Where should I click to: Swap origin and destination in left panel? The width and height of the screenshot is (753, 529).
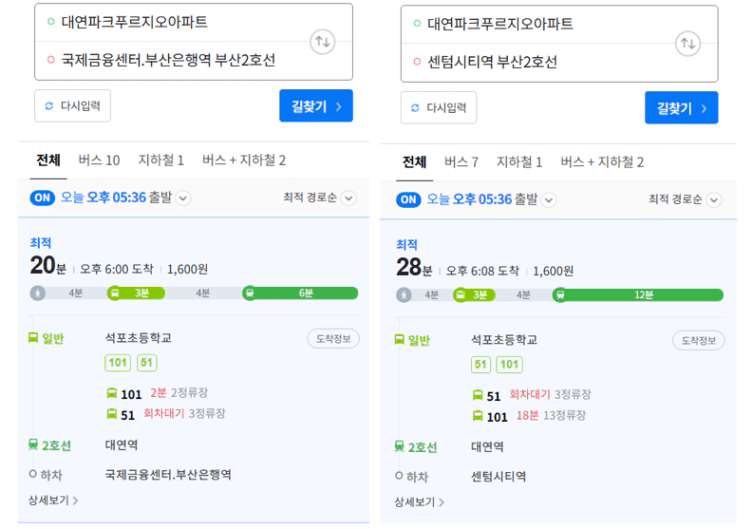tap(323, 42)
